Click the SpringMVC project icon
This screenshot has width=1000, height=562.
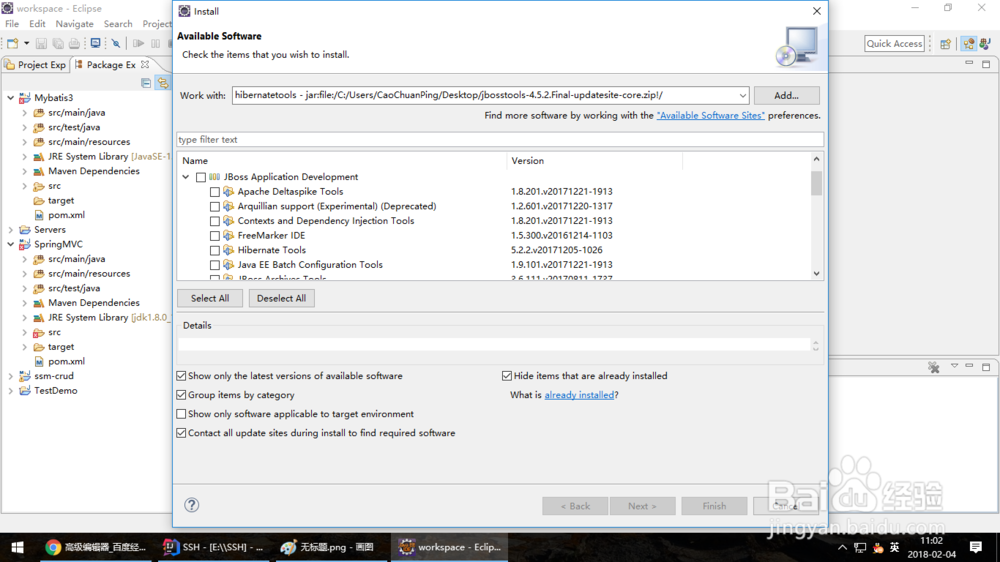[x=25, y=244]
